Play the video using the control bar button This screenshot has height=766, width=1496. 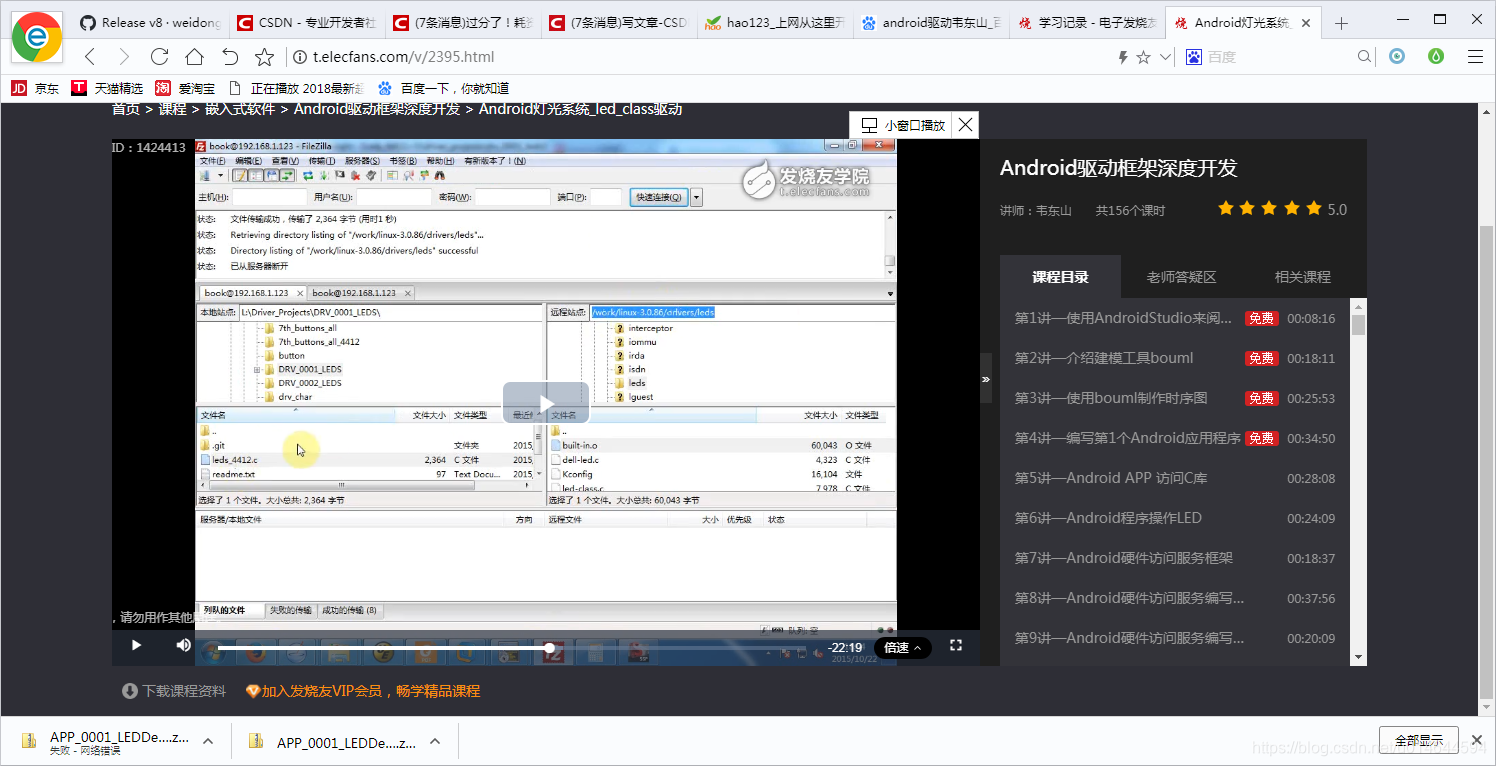point(137,645)
